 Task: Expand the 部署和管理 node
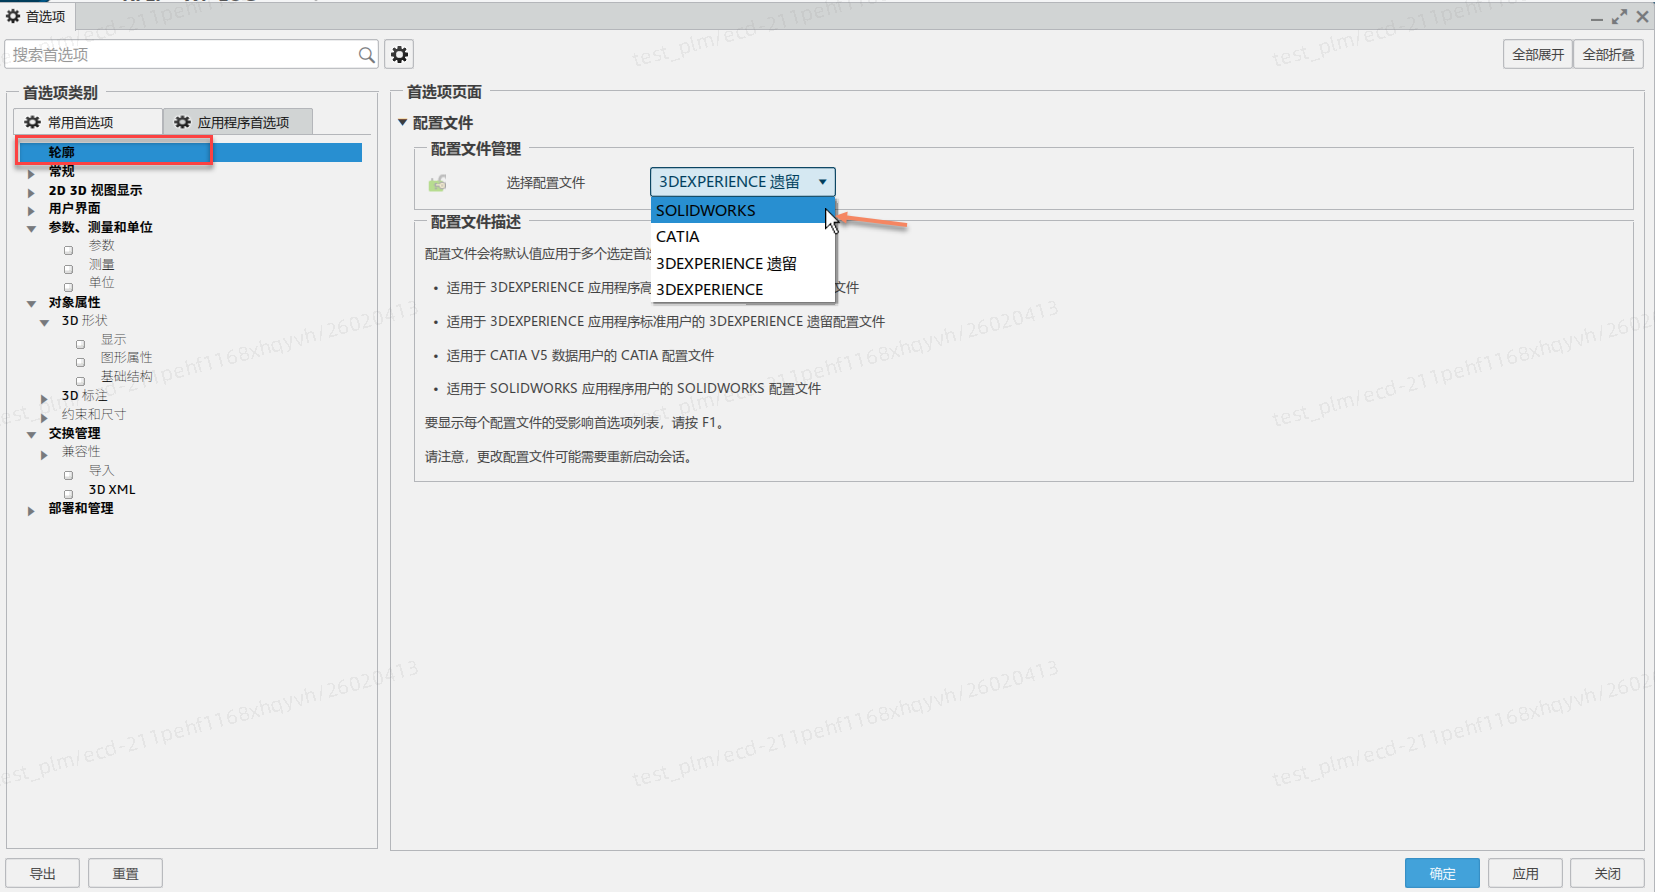coord(31,510)
